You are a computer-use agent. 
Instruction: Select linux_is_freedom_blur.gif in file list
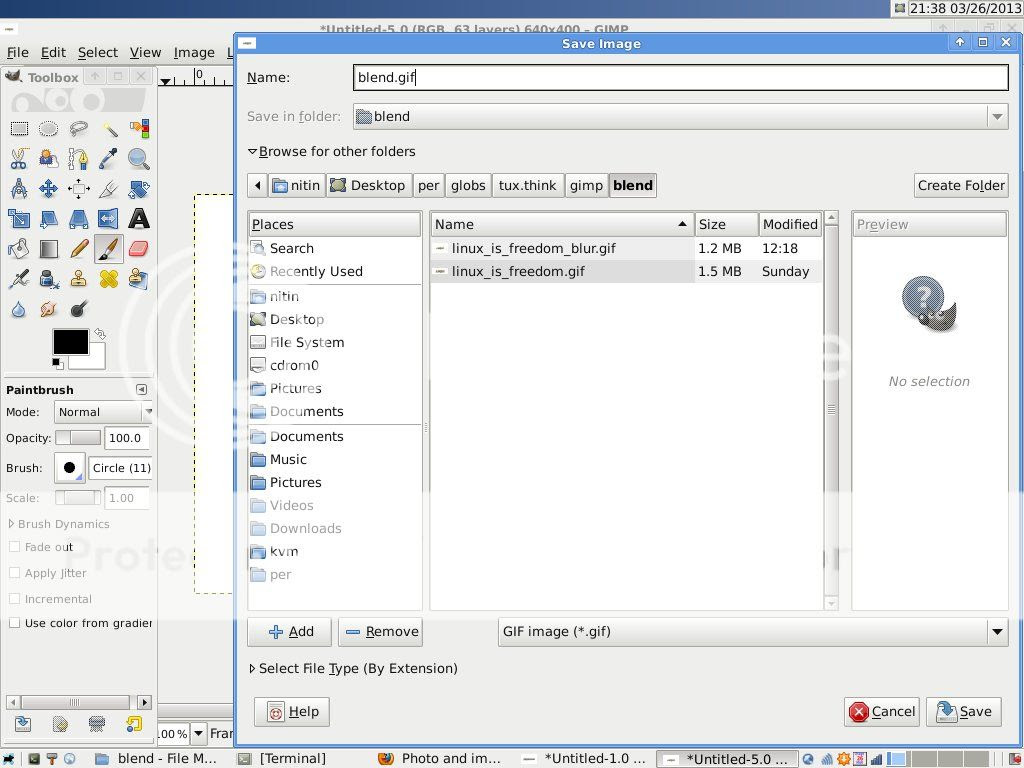(626, 248)
